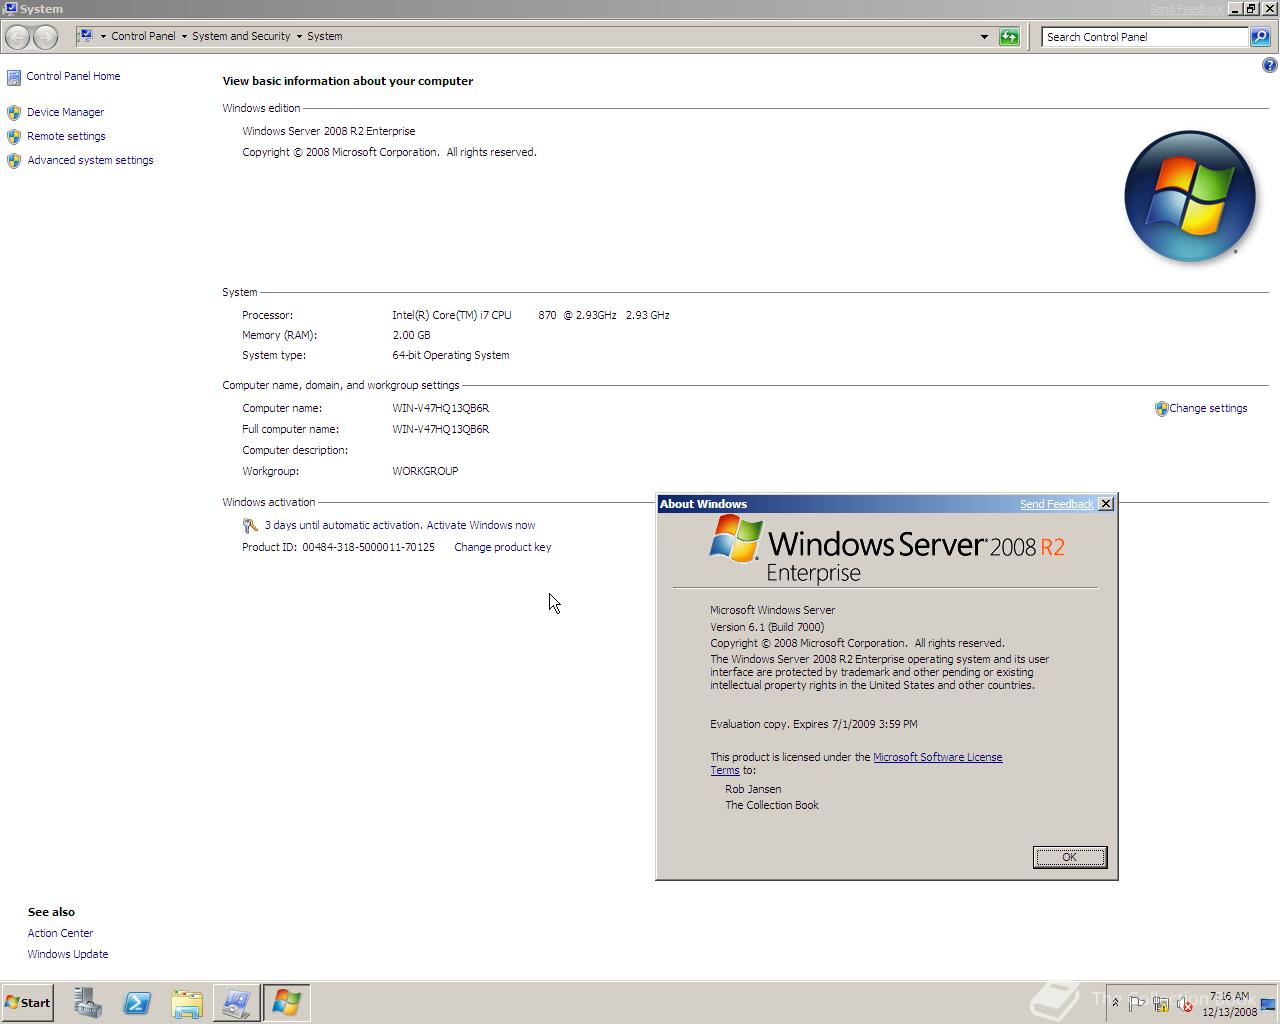Open Device Manager link
Viewport: 1280px width, 1024px height.
(x=65, y=112)
